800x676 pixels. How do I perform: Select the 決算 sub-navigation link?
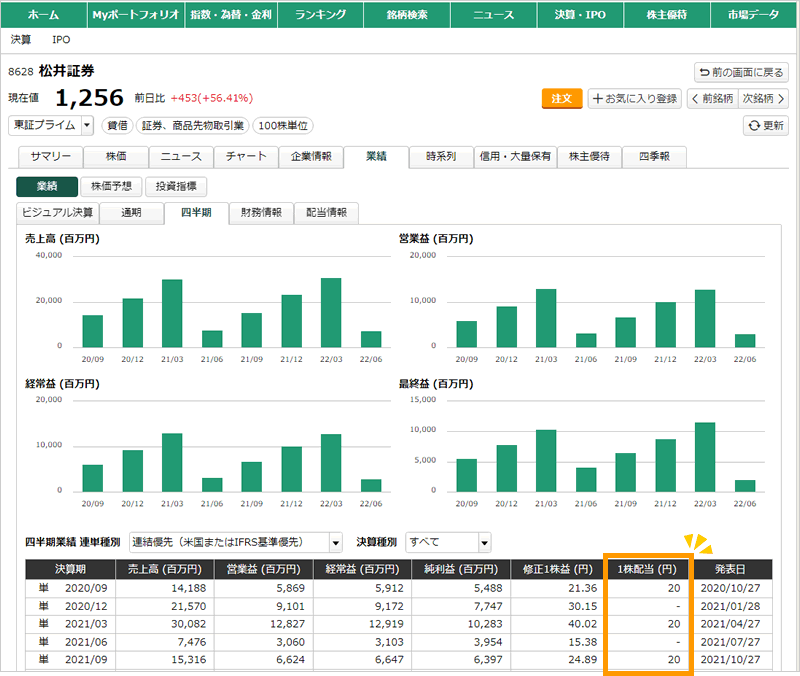(x=21, y=40)
